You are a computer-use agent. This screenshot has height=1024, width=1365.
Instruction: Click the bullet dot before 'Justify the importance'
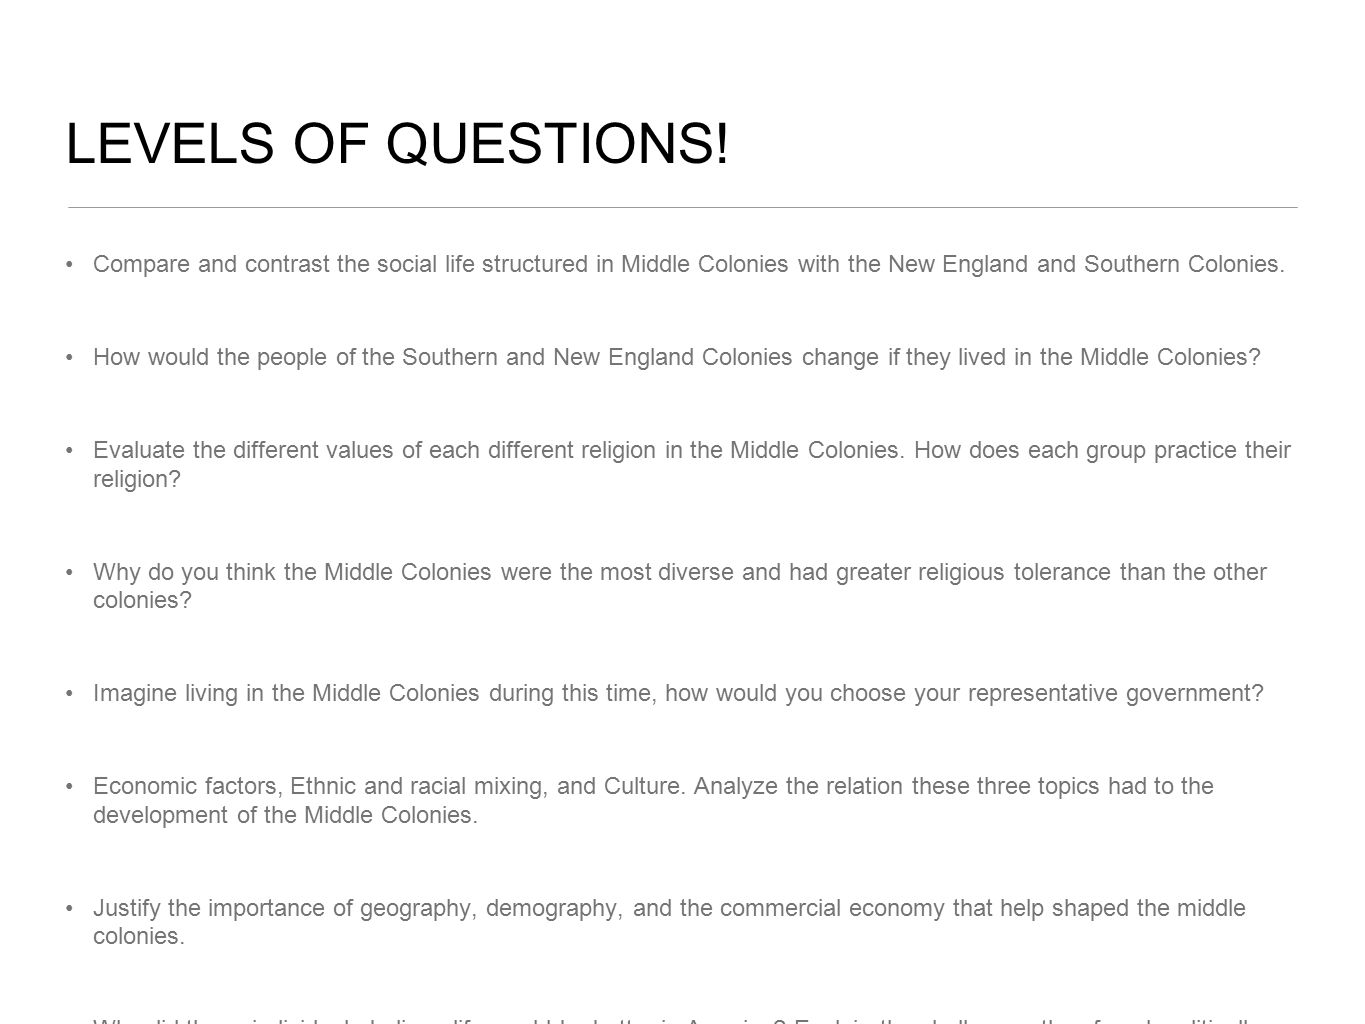69,908
